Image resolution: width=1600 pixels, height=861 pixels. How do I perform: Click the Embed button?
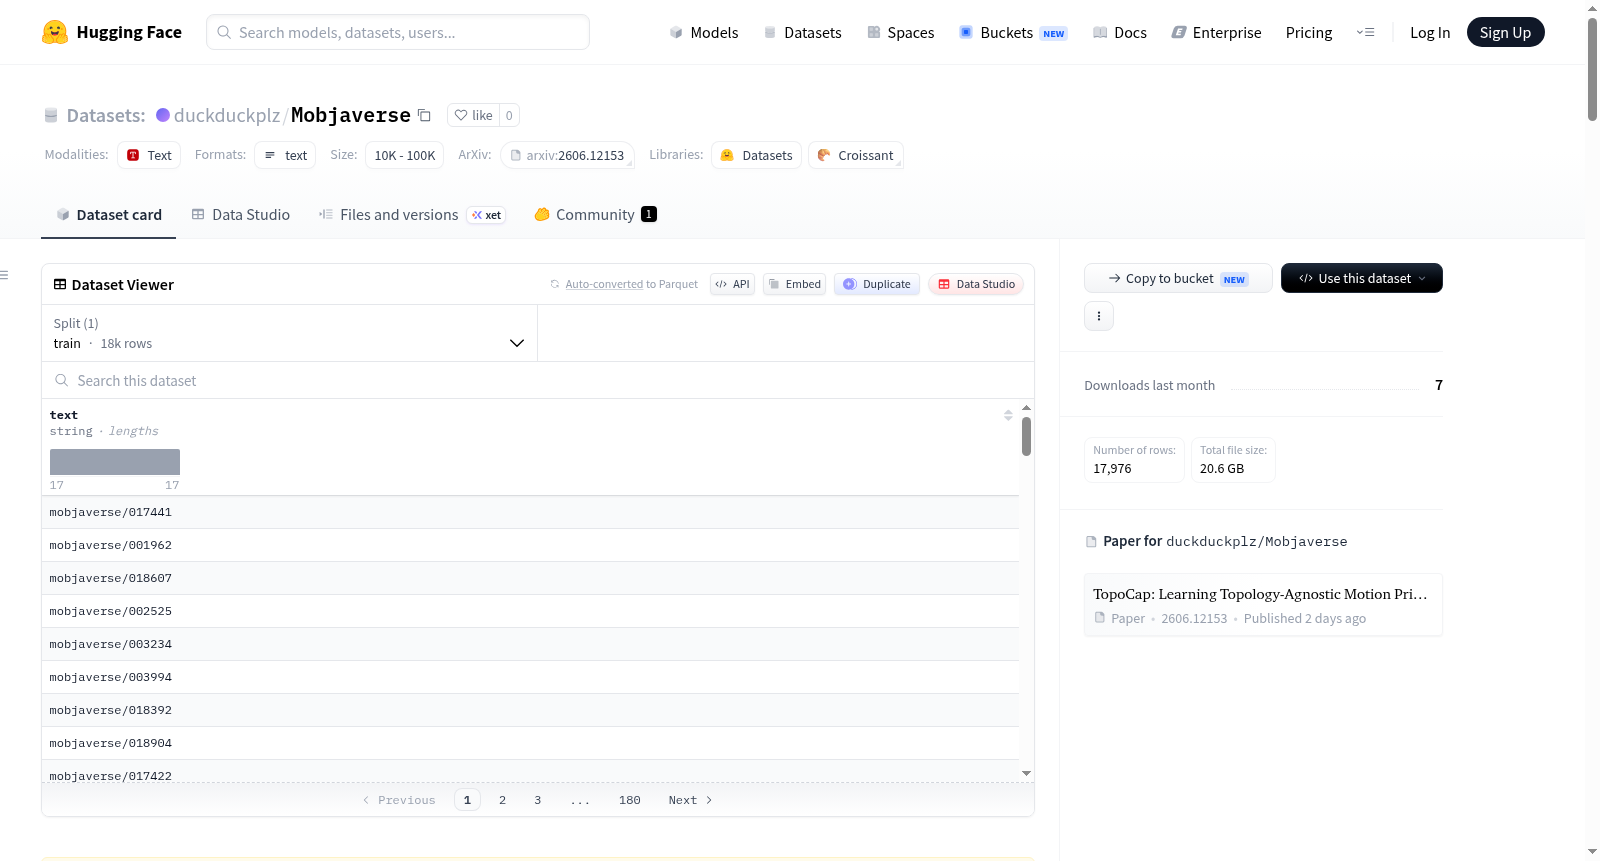coord(795,284)
